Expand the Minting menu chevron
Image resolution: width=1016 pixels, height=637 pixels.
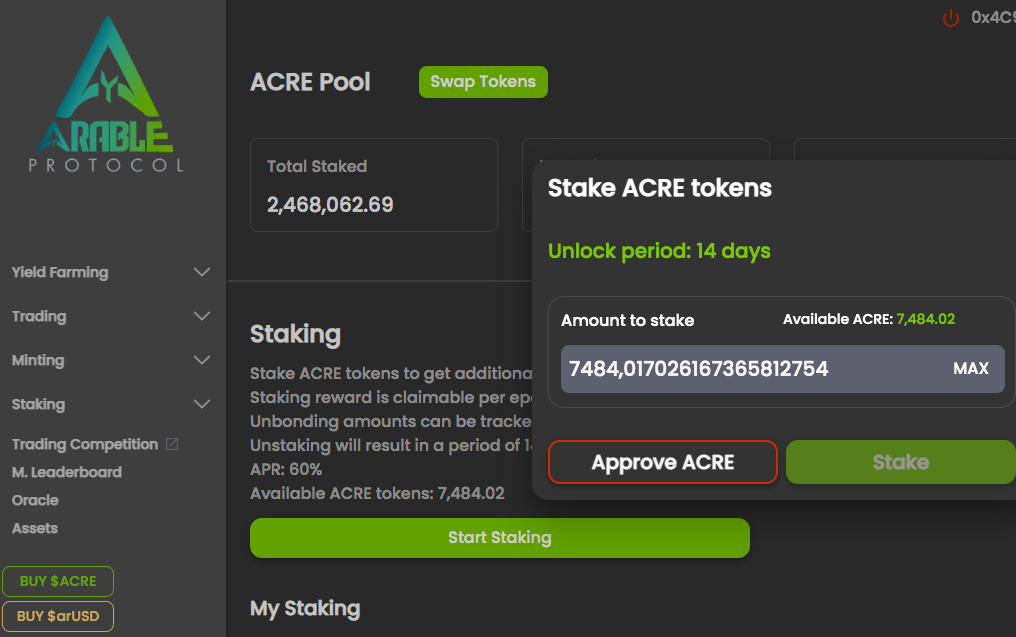tap(202, 360)
